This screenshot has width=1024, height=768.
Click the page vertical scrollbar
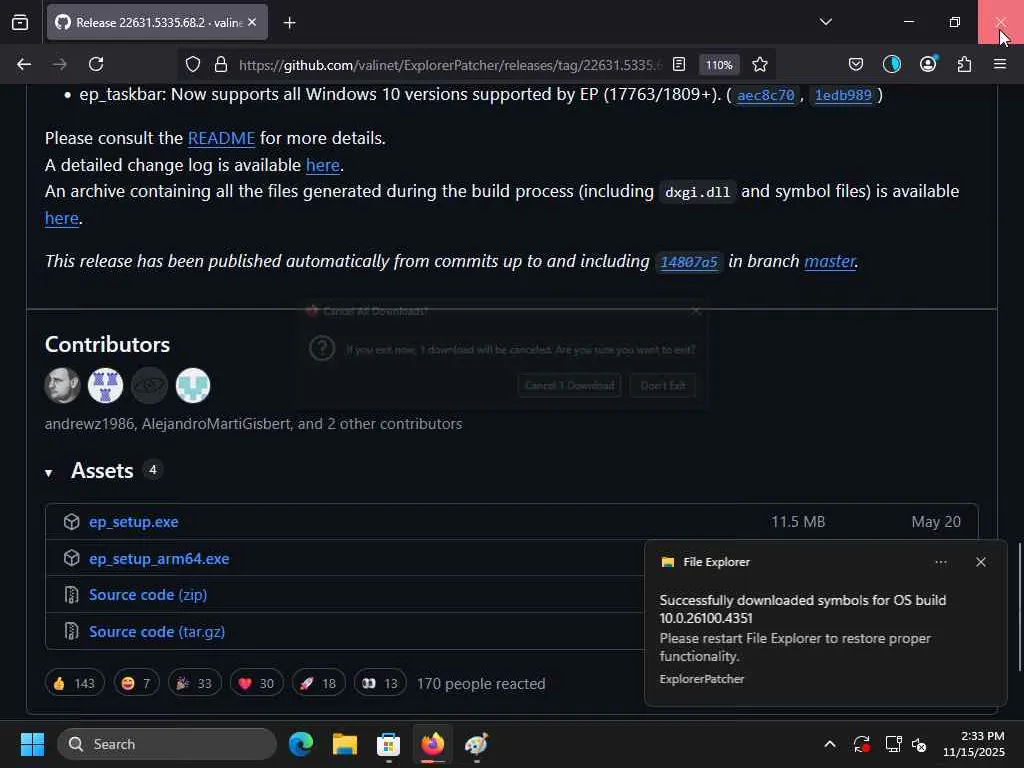[1019, 606]
